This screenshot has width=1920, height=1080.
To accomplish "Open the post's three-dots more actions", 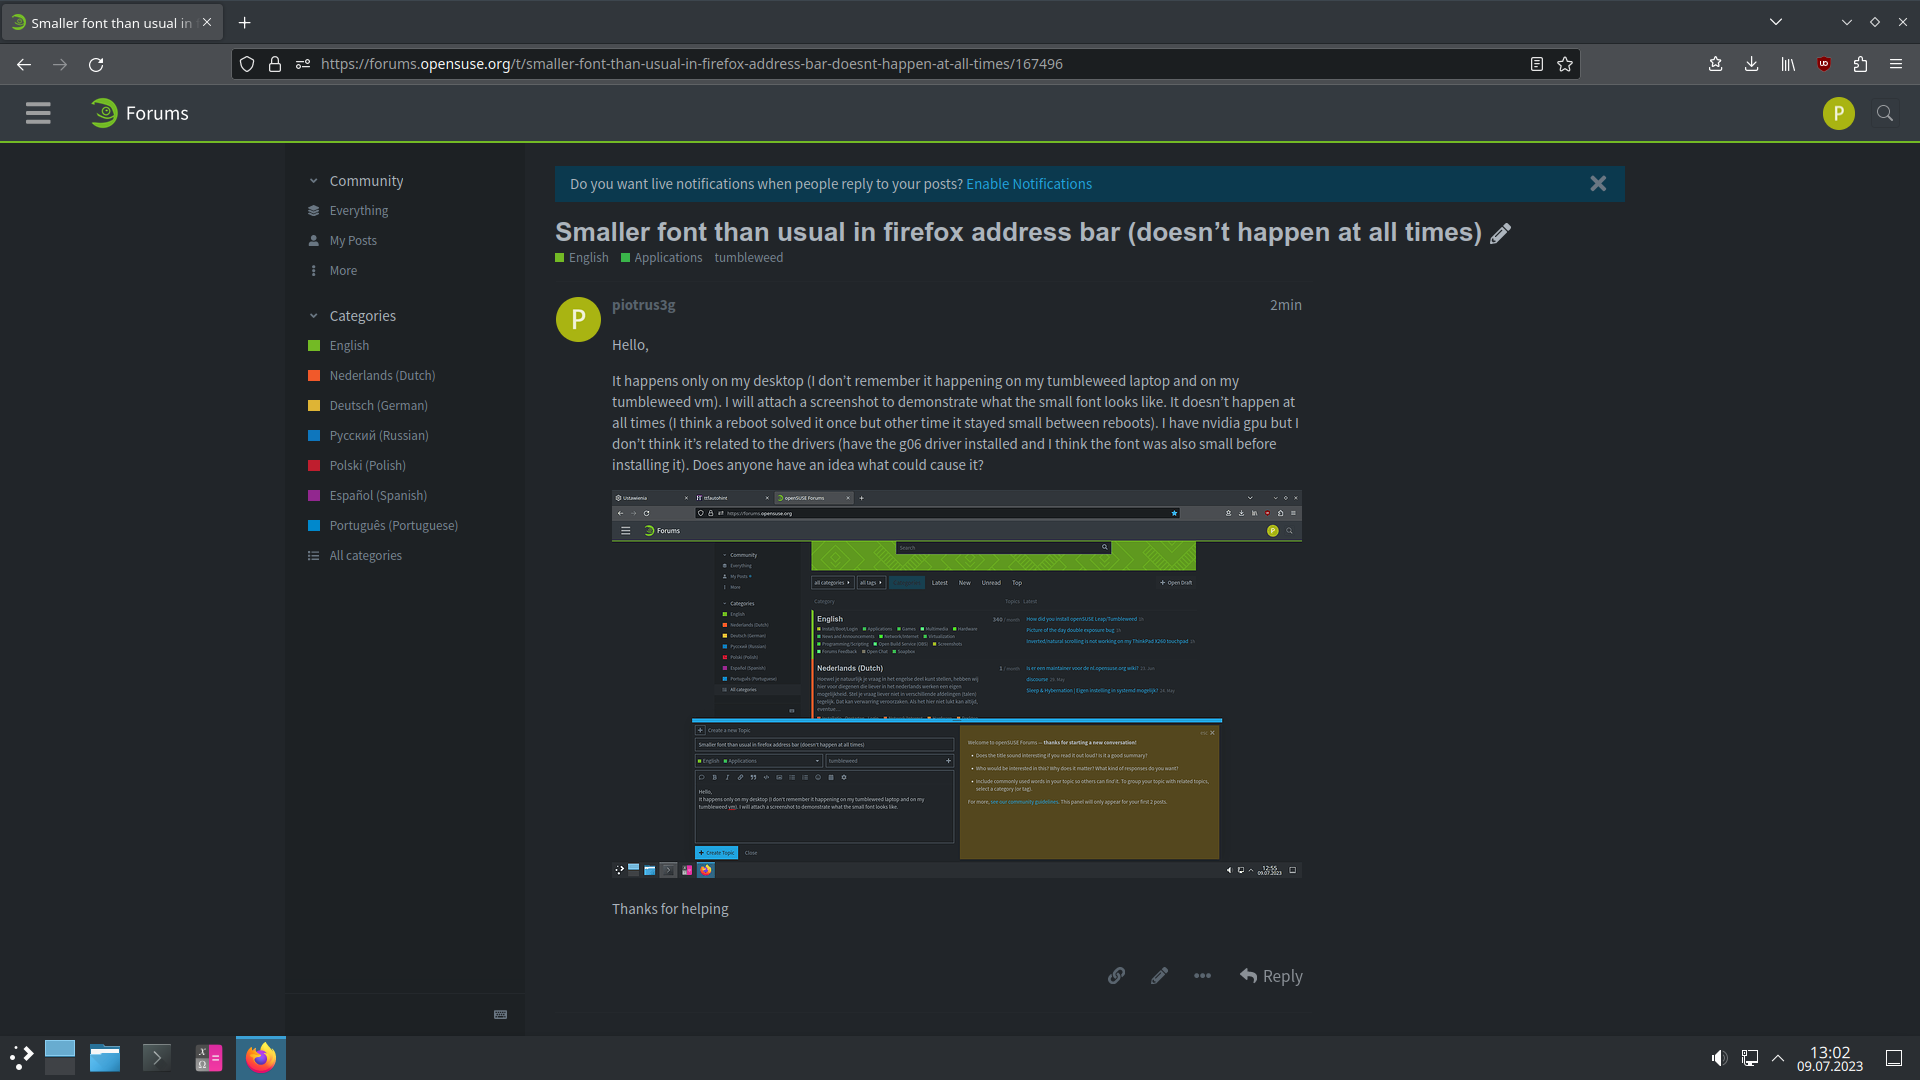I will pos(1202,976).
